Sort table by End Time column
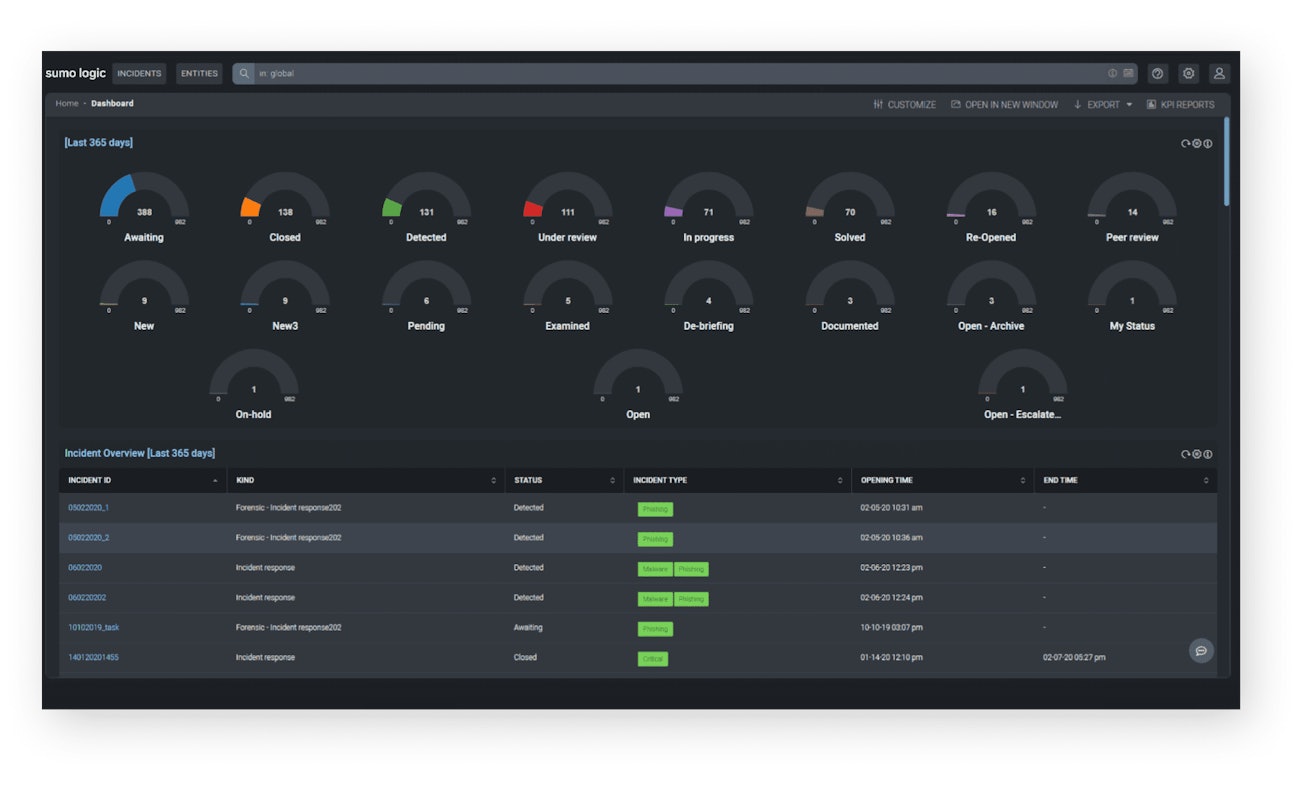1300x786 pixels. 1126,481
